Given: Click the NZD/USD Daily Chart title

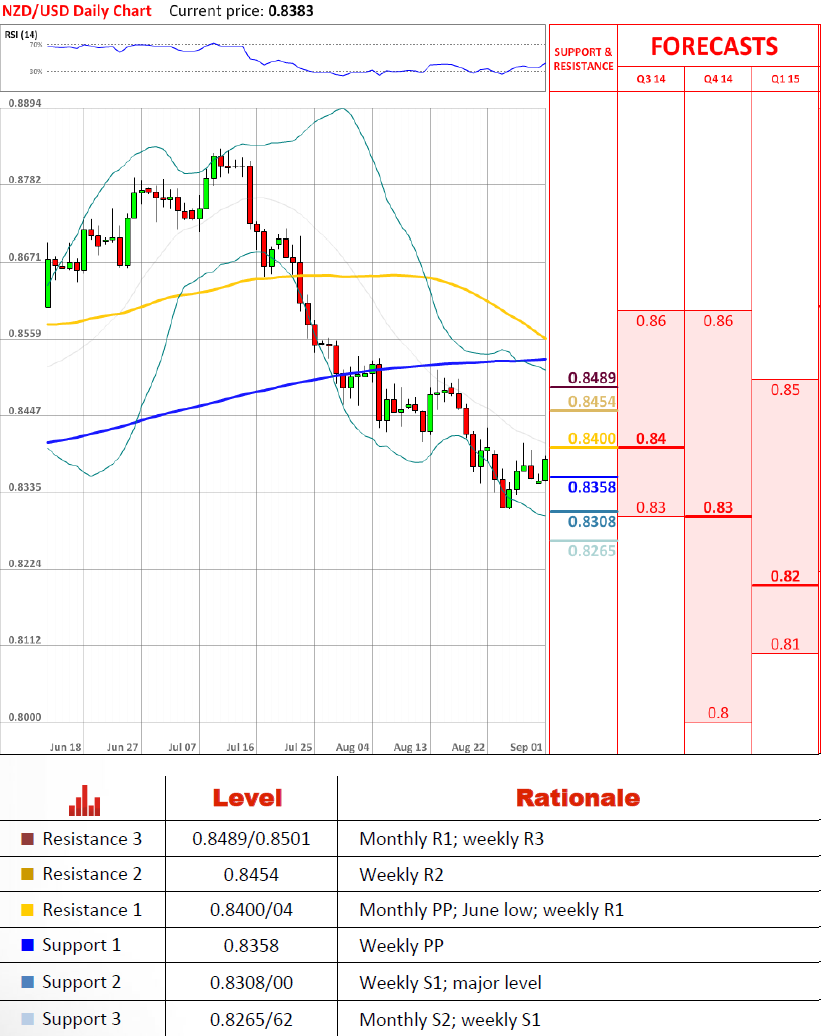Looking at the screenshot, I should (77, 11).
